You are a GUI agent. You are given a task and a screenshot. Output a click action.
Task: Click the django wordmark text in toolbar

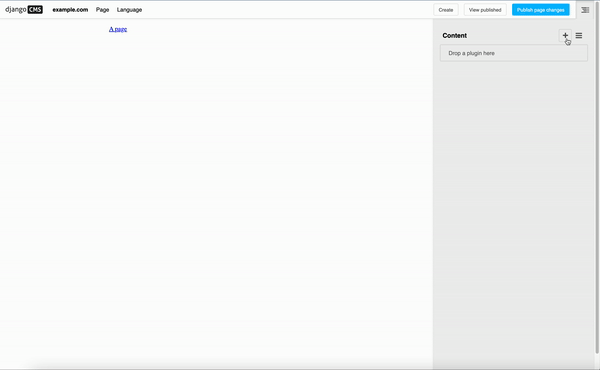point(16,10)
